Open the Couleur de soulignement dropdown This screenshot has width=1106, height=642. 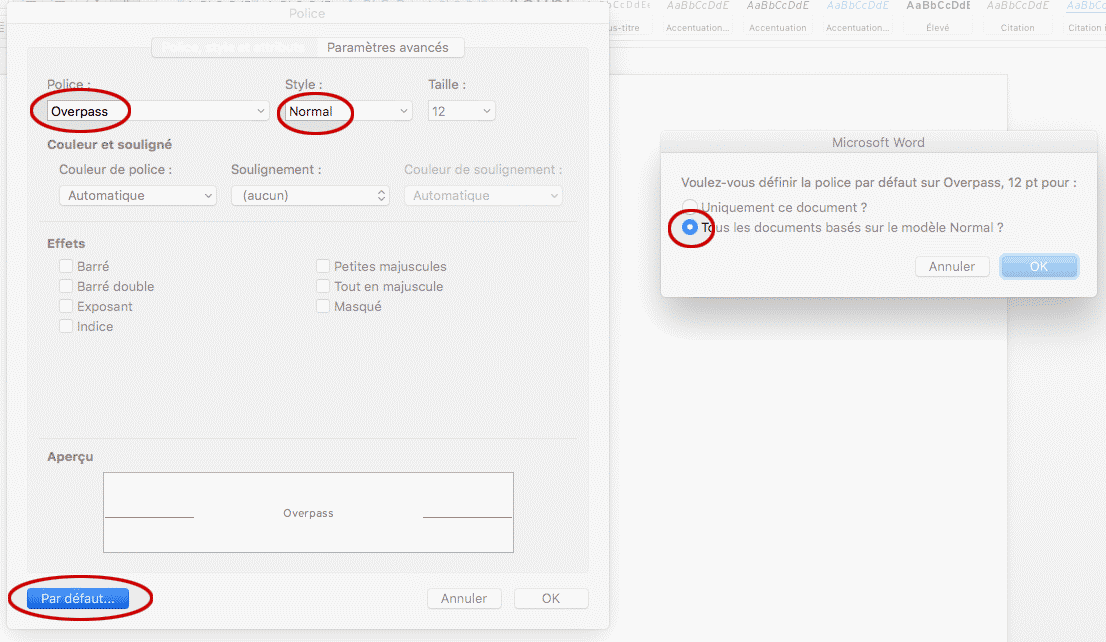483,195
